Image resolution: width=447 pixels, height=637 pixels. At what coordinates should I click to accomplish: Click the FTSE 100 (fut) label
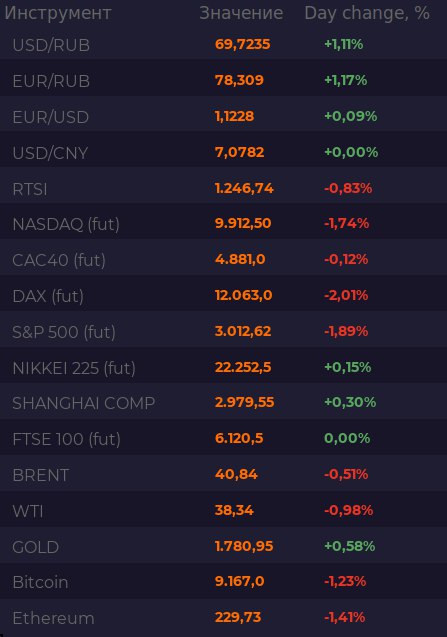coord(67,439)
